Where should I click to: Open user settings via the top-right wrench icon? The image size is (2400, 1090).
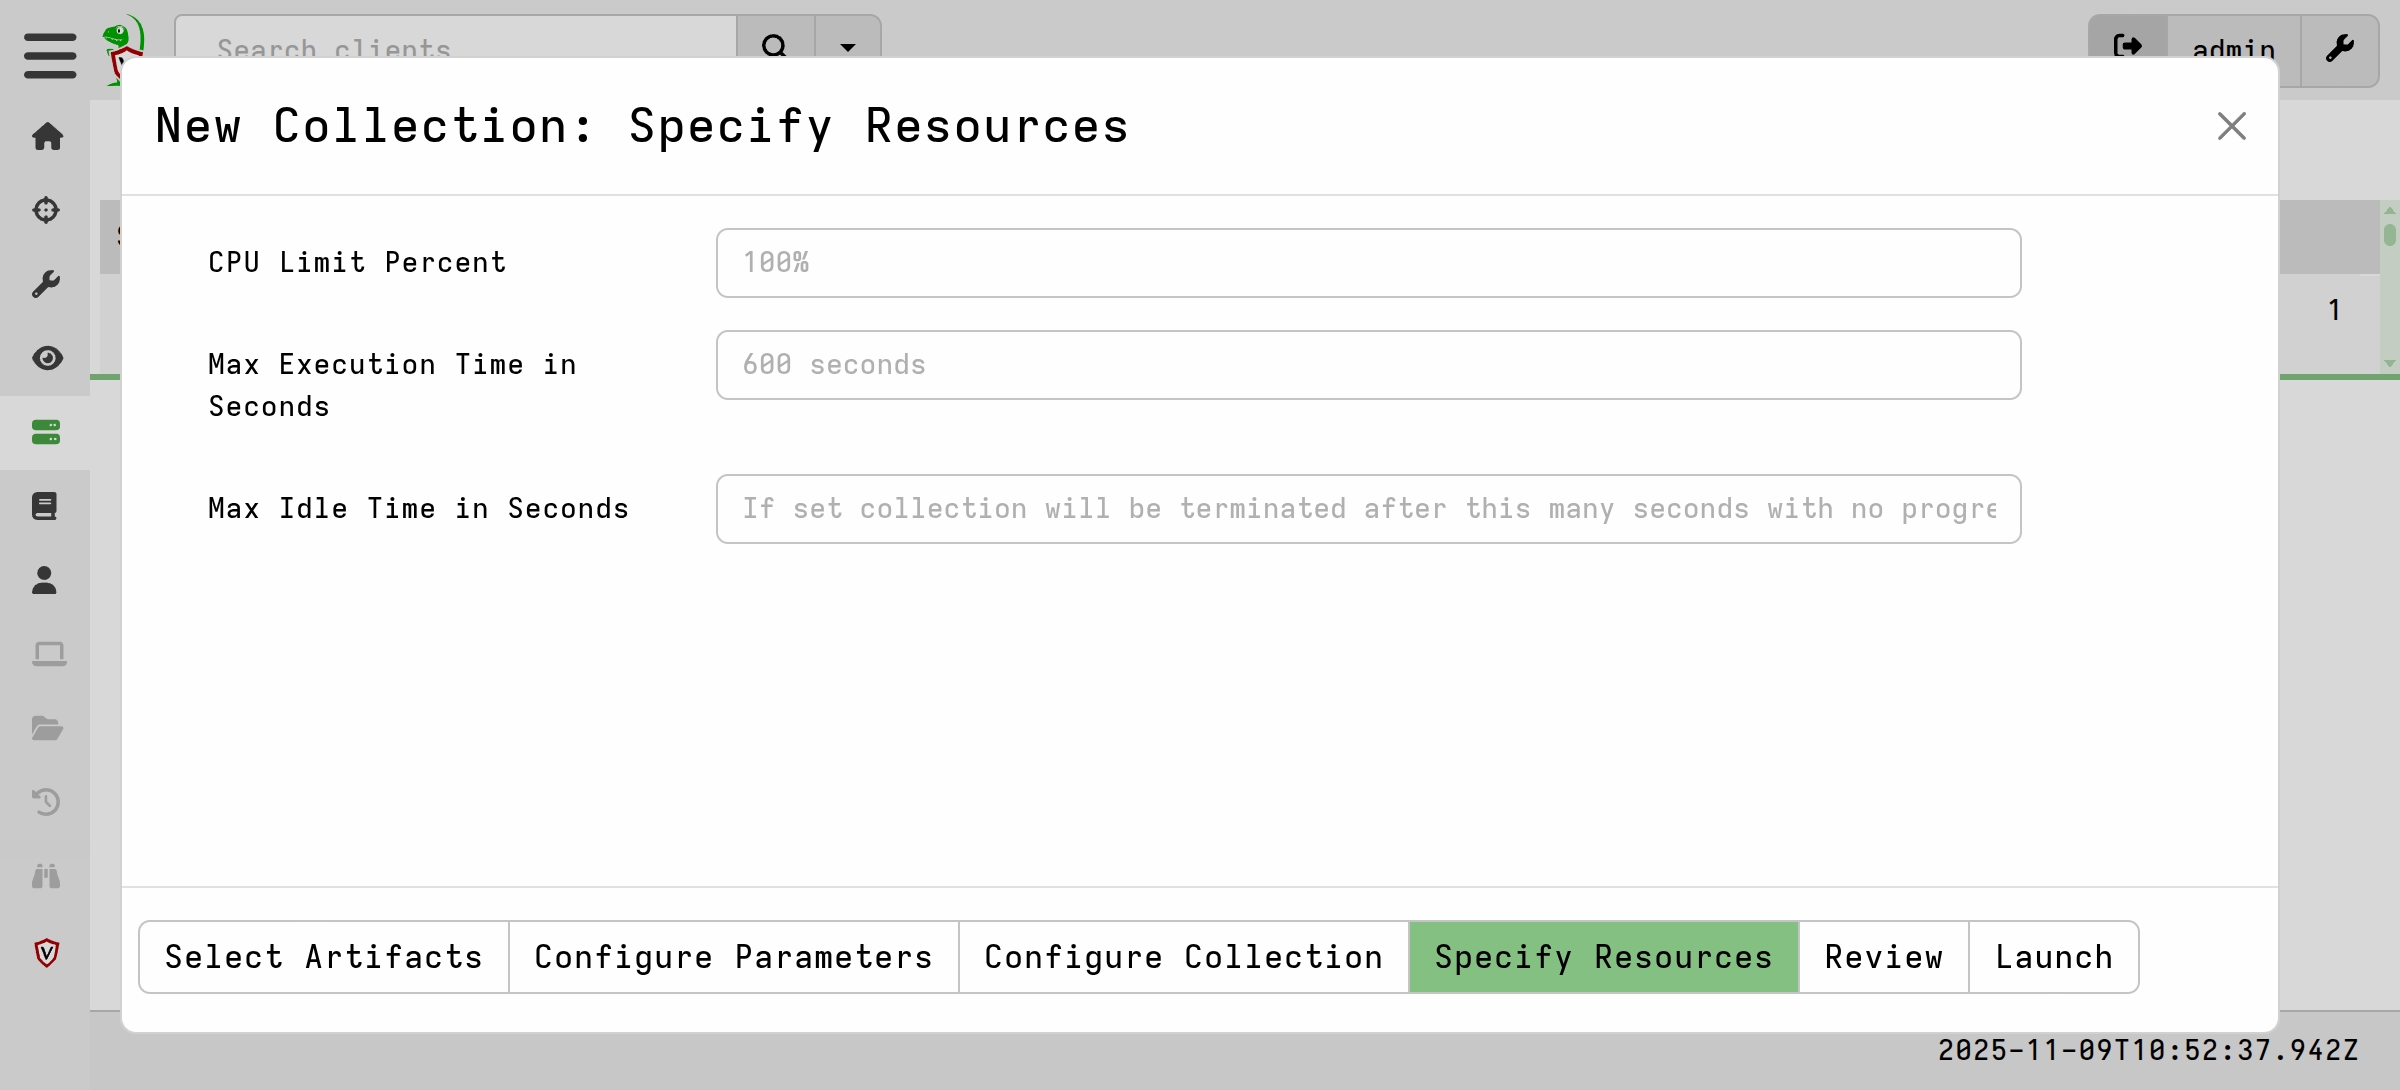2341,48
